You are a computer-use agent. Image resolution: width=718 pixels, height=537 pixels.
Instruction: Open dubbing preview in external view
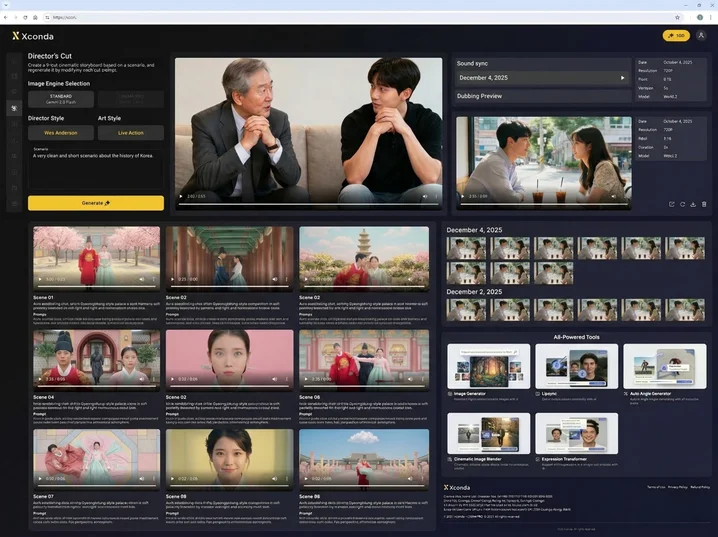point(671,204)
